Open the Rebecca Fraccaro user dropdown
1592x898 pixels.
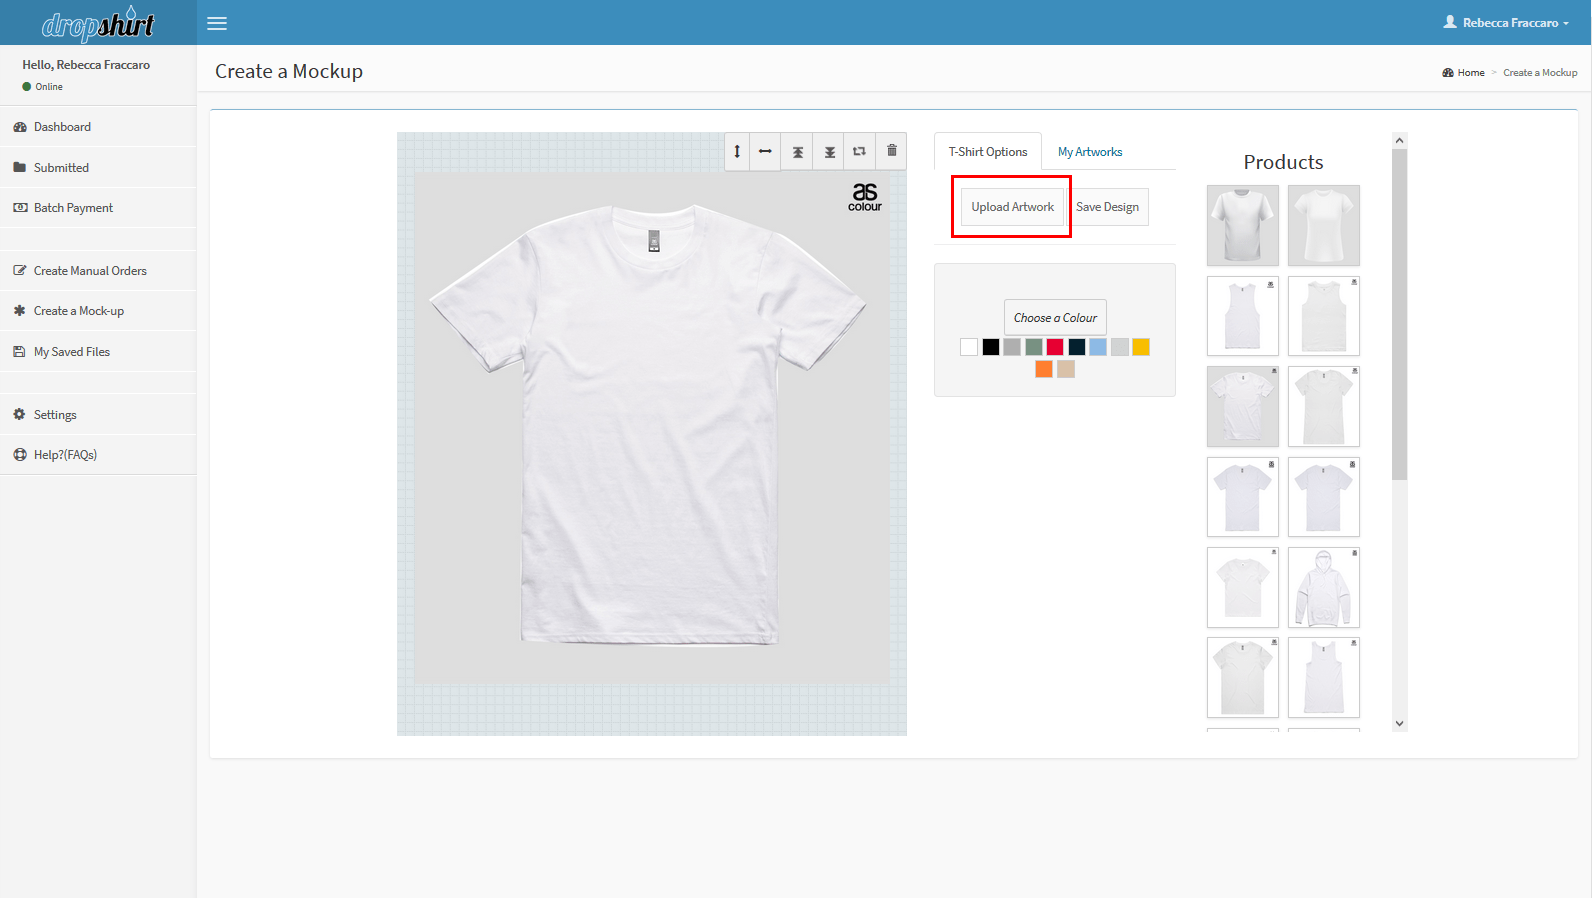pyautogui.click(x=1506, y=22)
